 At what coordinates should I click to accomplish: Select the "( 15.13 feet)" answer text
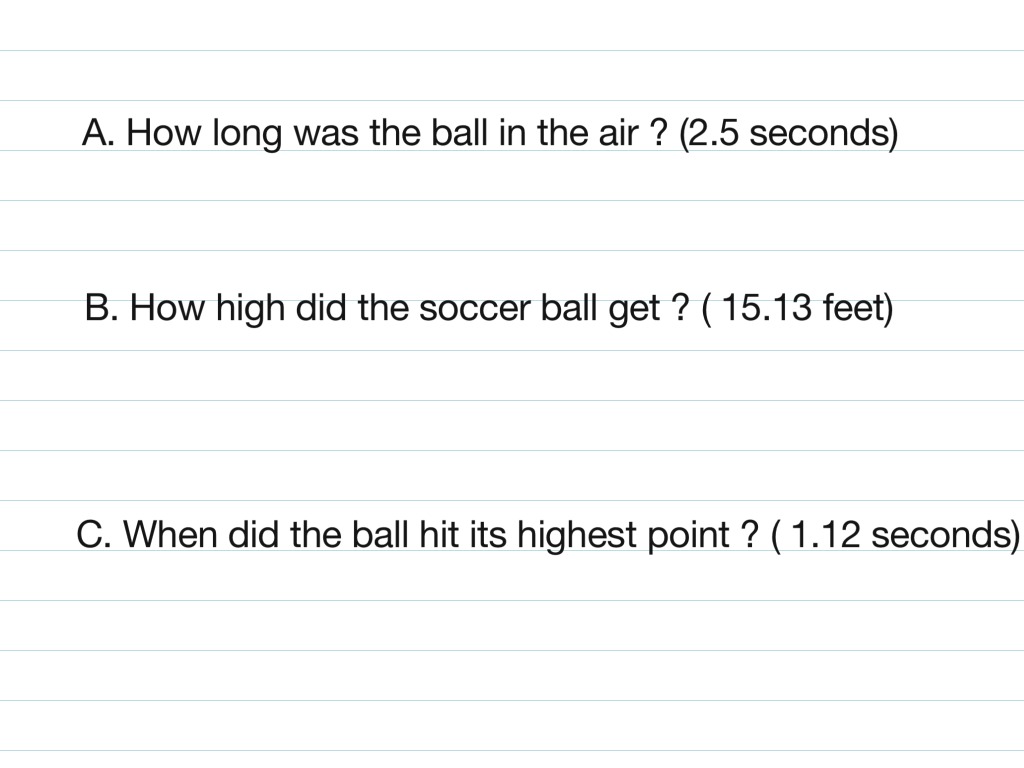797,308
